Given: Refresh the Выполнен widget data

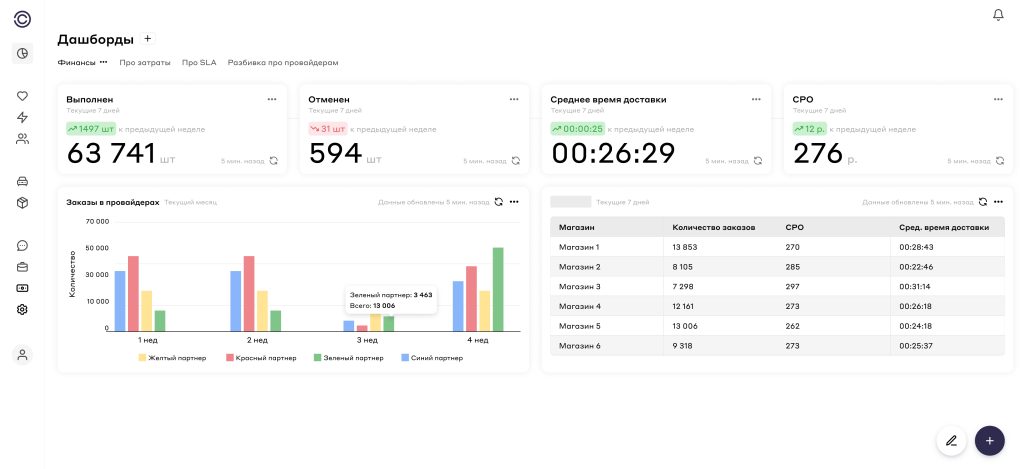Looking at the screenshot, I should [x=273, y=160].
